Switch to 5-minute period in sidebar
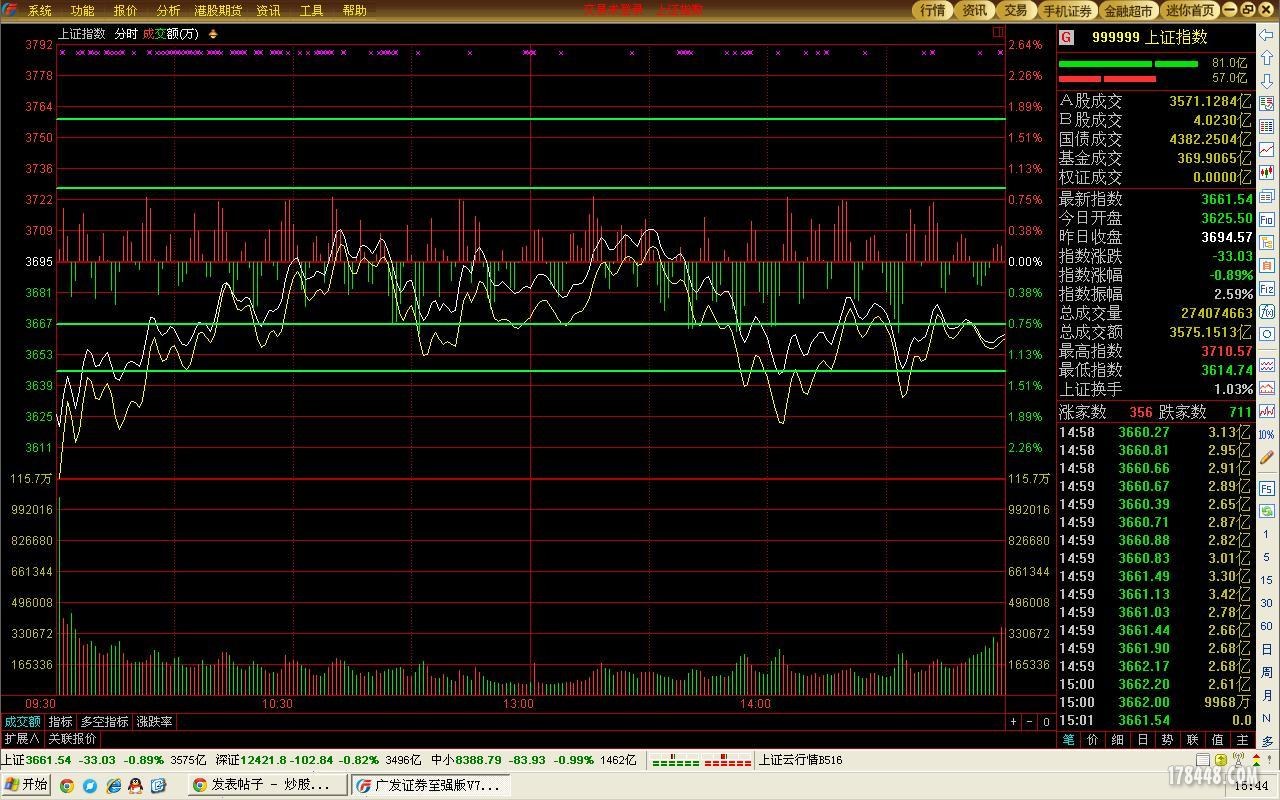The width and height of the screenshot is (1280, 800). pyautogui.click(x=1266, y=557)
